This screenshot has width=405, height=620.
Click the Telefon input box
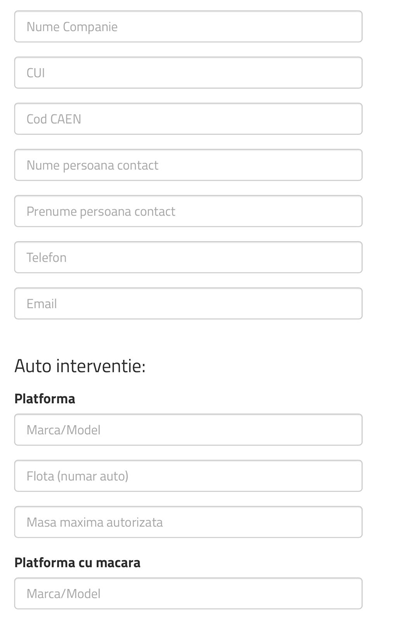pyautogui.click(x=188, y=257)
